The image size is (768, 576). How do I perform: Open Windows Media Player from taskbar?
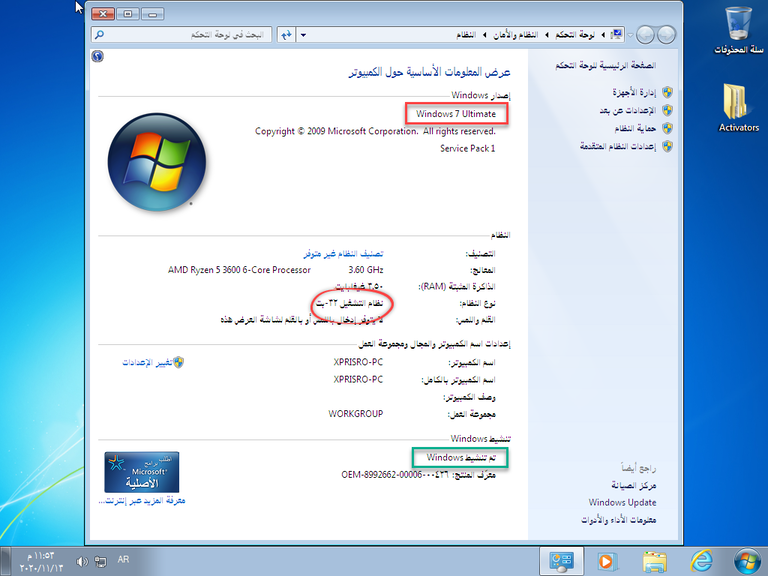(607, 561)
